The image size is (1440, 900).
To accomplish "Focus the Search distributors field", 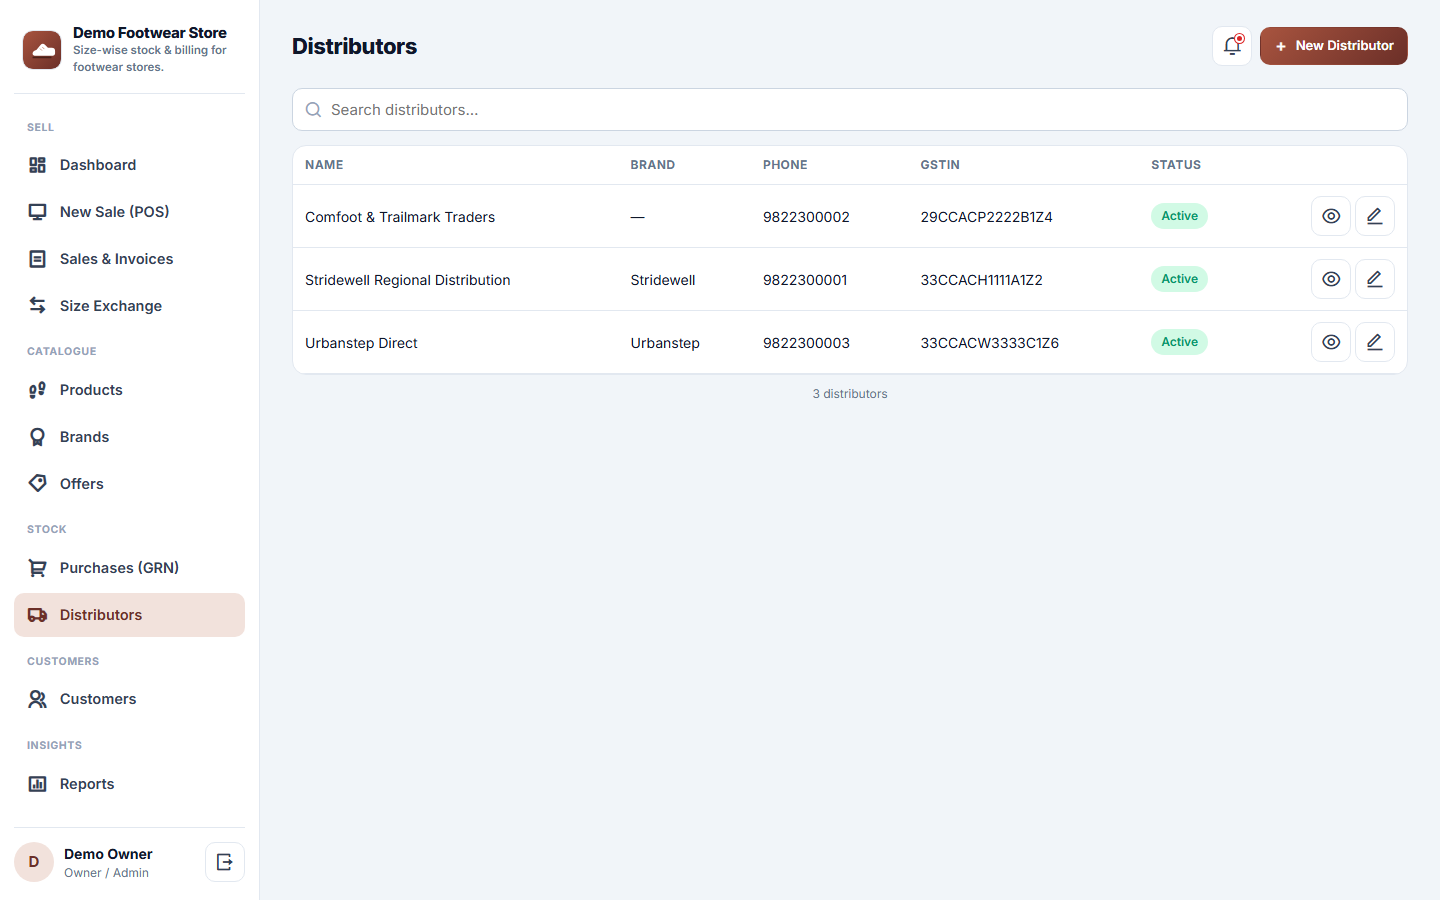I will [x=850, y=110].
